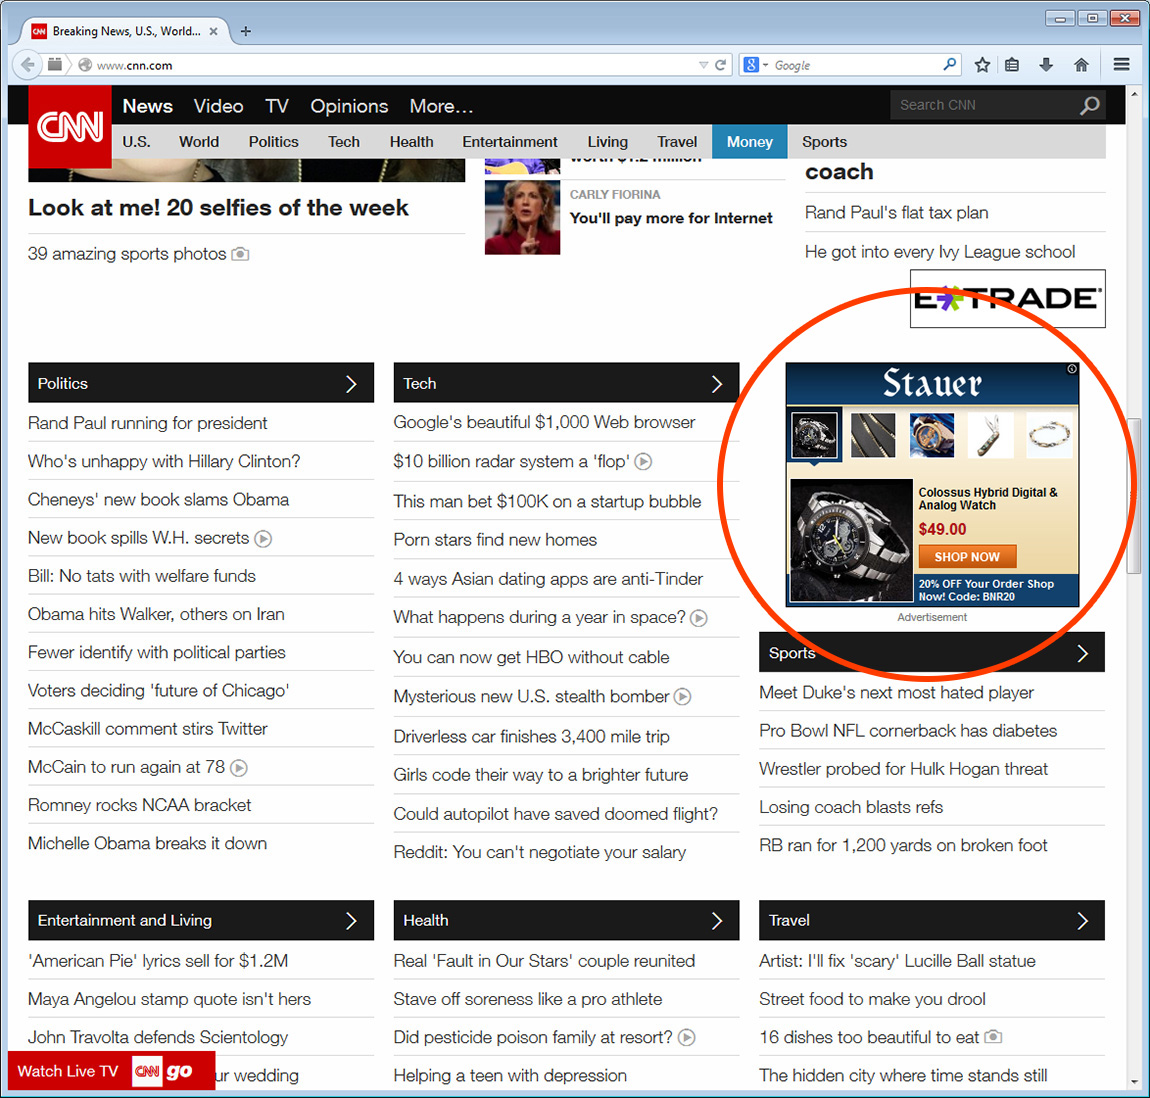
Task: Bookmark this page with the star icon
Action: [982, 65]
